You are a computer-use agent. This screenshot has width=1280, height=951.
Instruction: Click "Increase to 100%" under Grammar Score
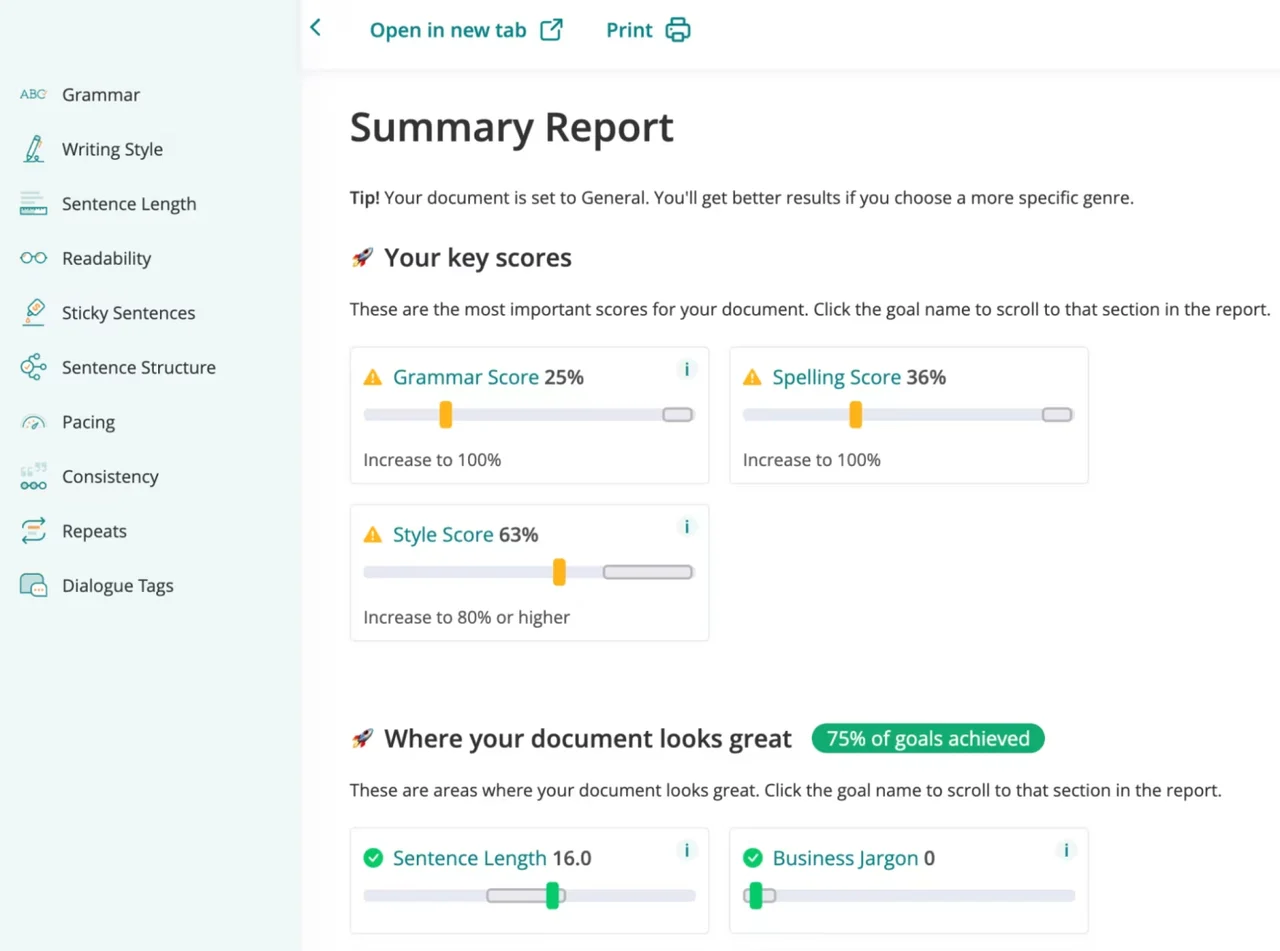(432, 460)
